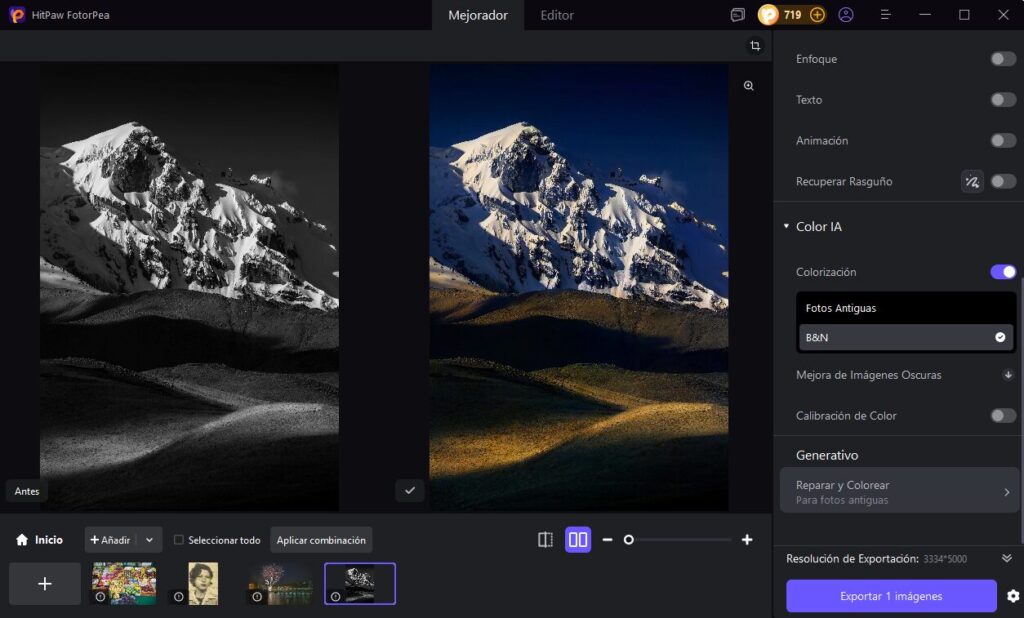
Task: Select the Fotos Antiguas colorization option
Action: tap(841, 308)
